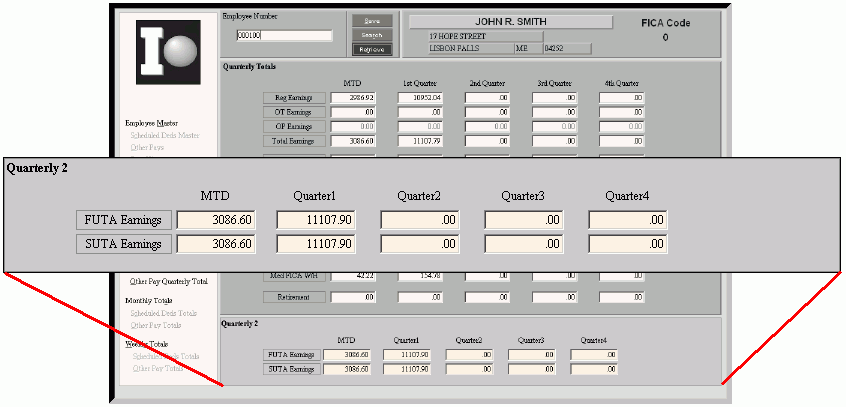Open Employee Master in sidebar
This screenshot has height=407, width=846.
152,123
